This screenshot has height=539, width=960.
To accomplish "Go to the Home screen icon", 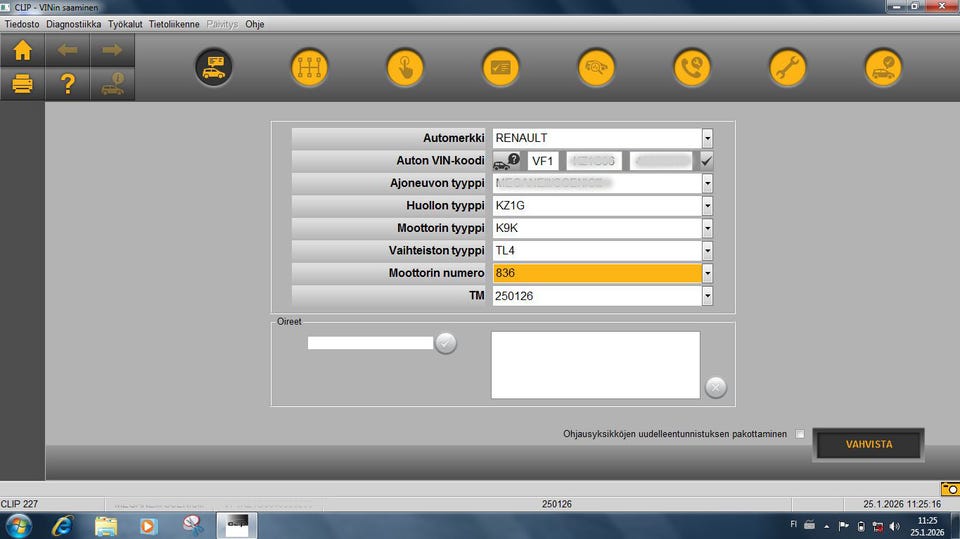I will click(x=23, y=50).
